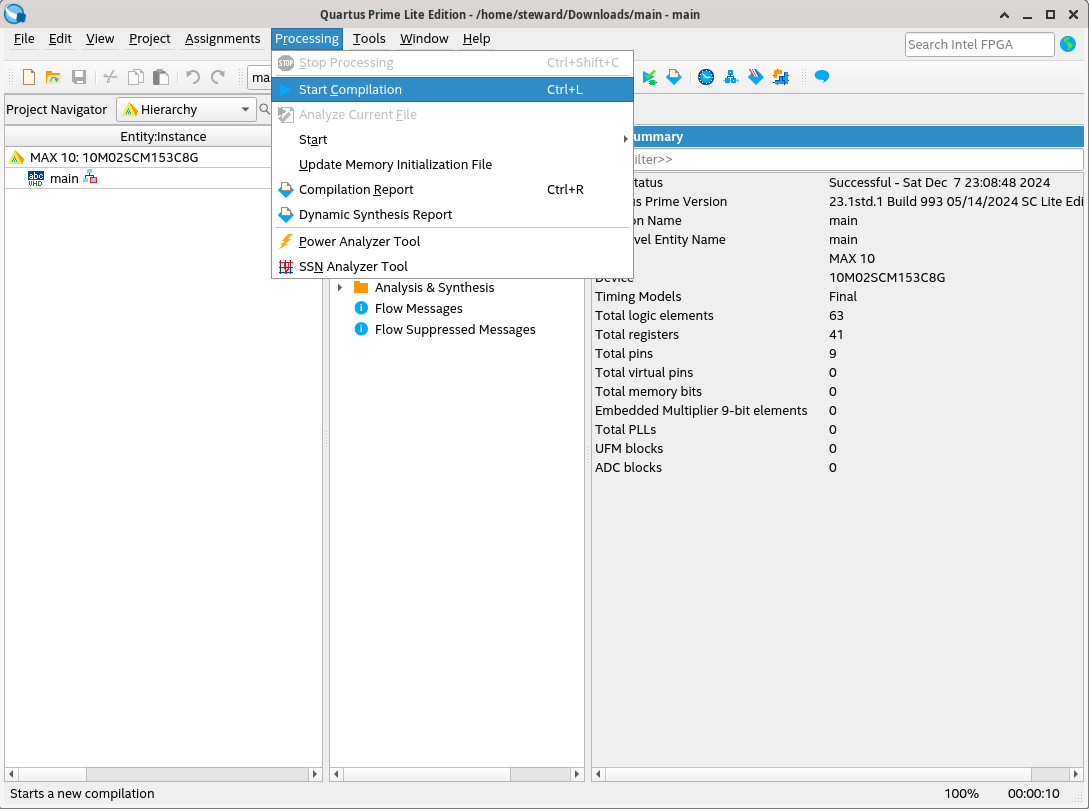Open the Project menu
Screen dimensions: 1089x809
tap(149, 39)
